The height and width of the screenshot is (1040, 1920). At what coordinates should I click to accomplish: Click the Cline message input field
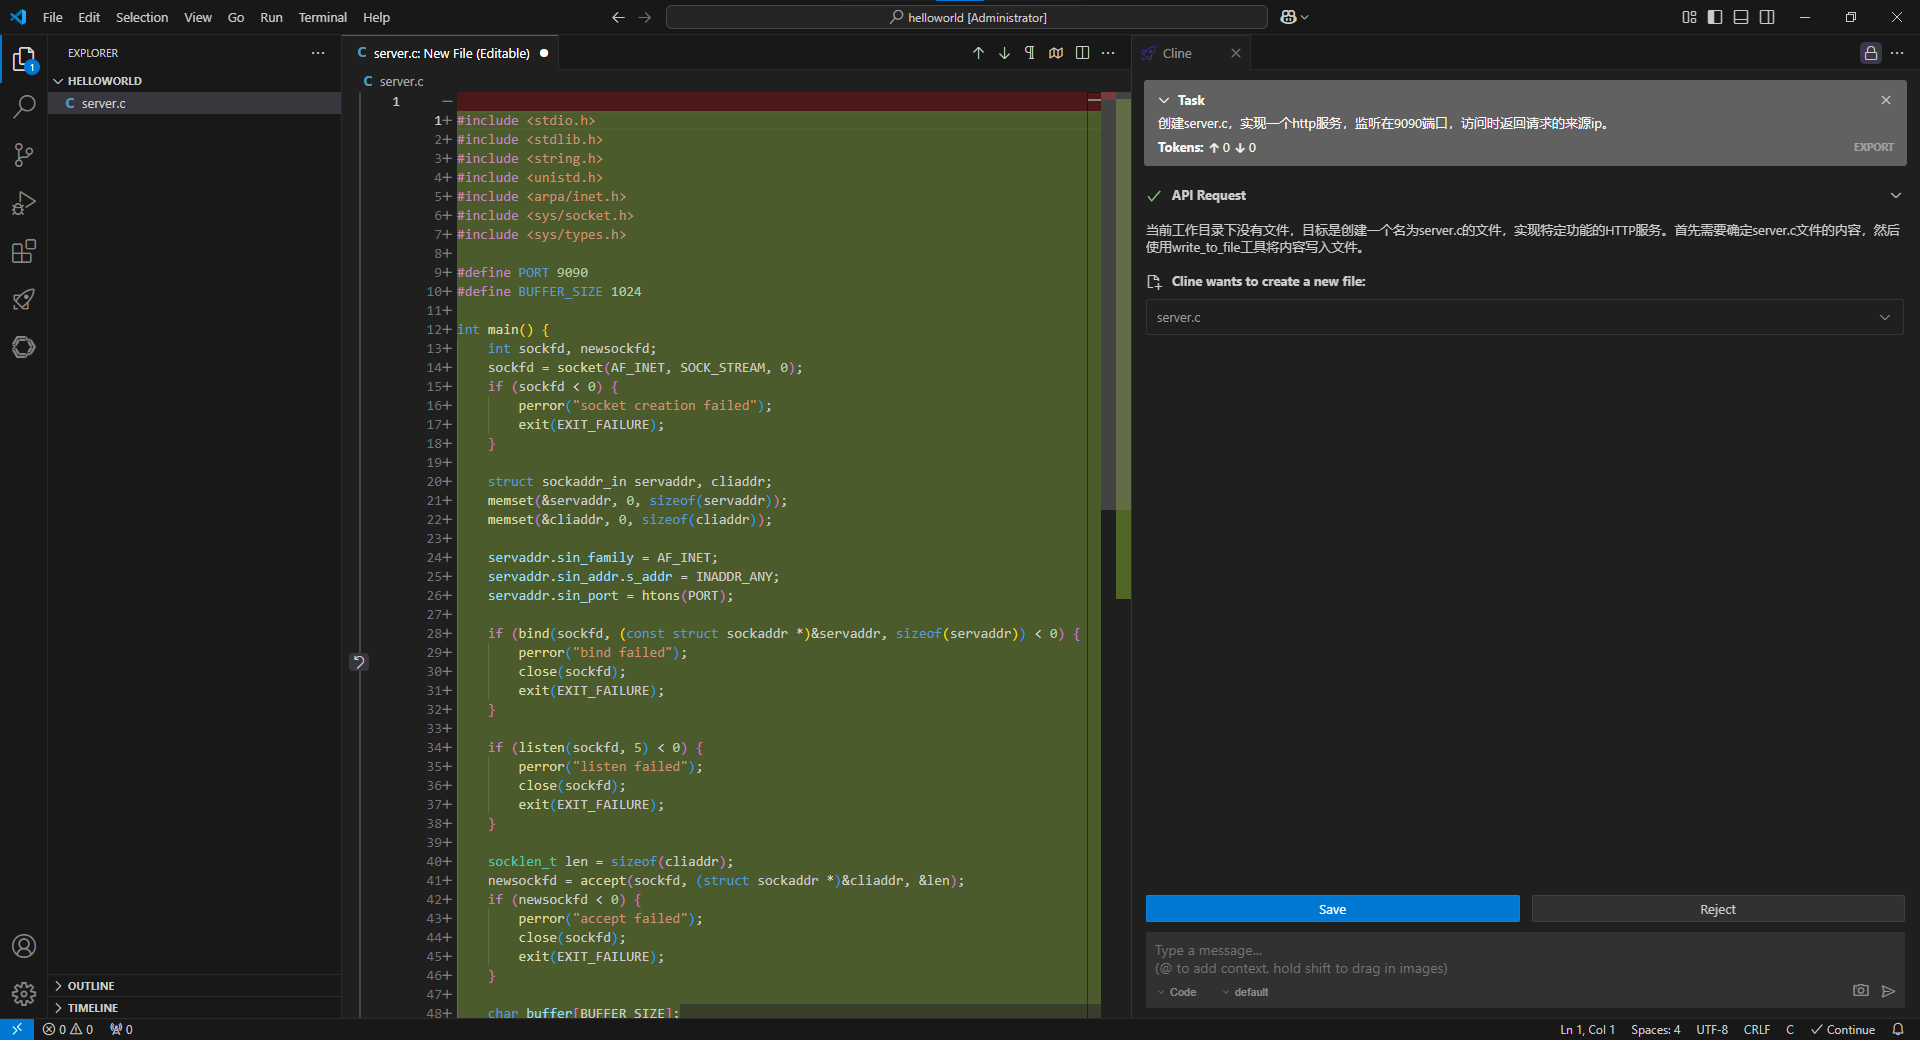(1500, 959)
